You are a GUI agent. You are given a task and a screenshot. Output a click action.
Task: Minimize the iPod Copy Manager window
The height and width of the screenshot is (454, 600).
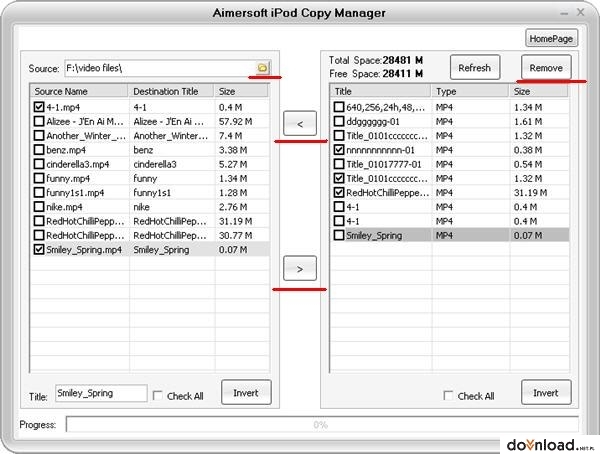pyautogui.click(x=564, y=13)
